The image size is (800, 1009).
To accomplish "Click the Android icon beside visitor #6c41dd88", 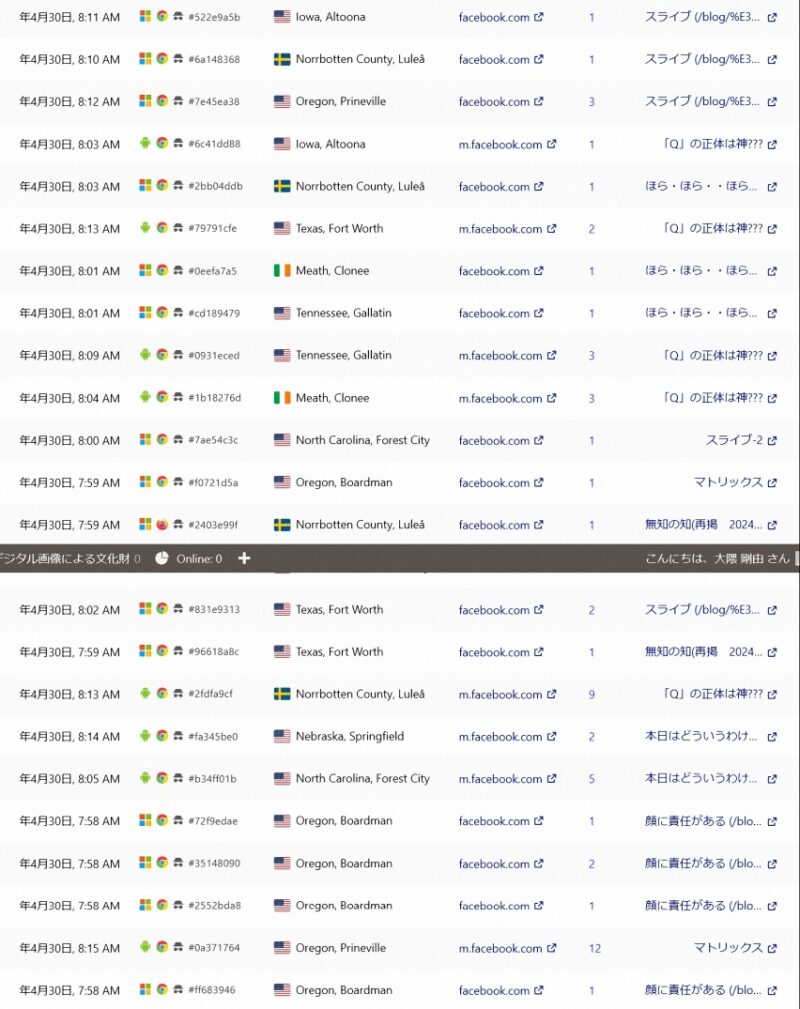I will coord(145,144).
